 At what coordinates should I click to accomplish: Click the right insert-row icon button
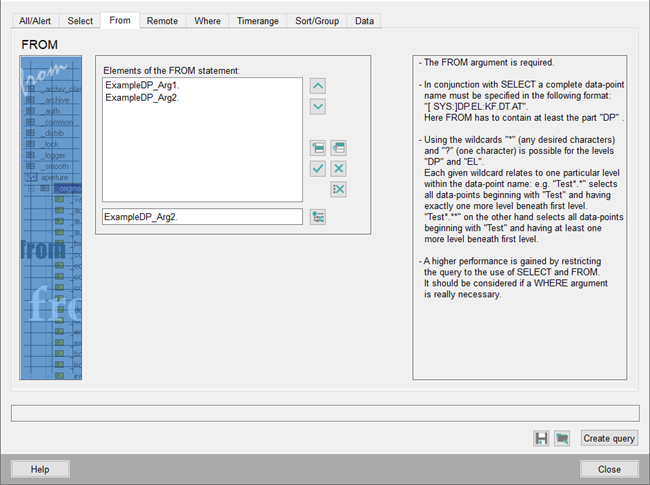click(x=338, y=148)
